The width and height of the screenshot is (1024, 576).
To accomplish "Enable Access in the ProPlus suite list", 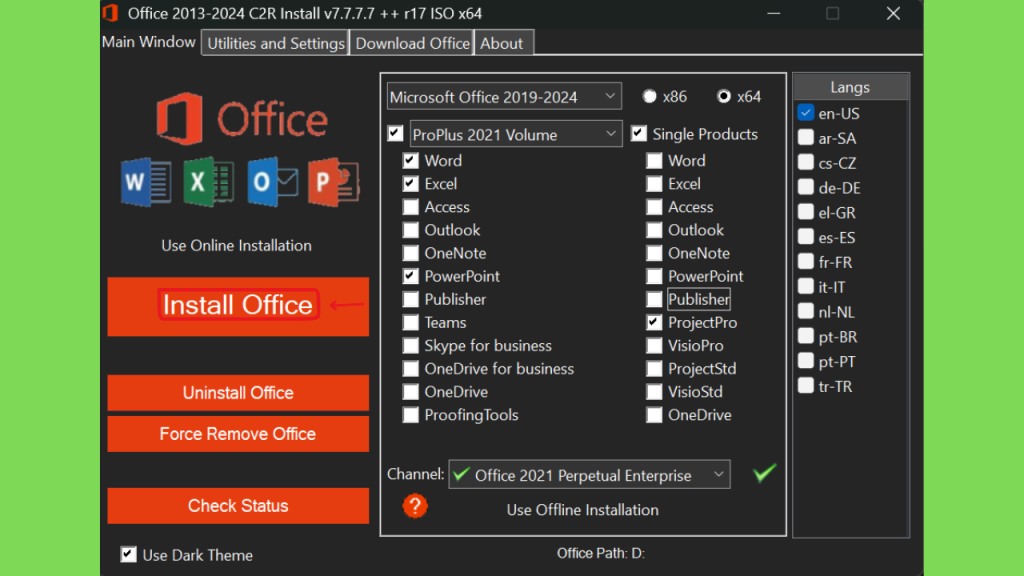I will pyautogui.click(x=411, y=207).
